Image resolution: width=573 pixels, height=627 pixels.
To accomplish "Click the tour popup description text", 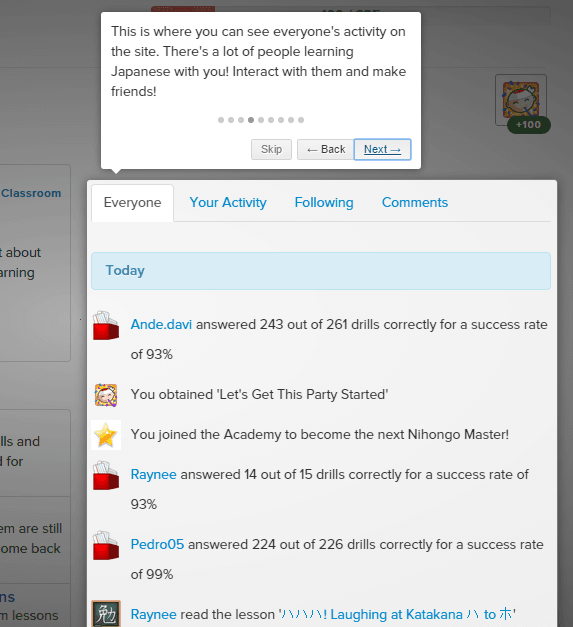I will pyautogui.click(x=258, y=61).
